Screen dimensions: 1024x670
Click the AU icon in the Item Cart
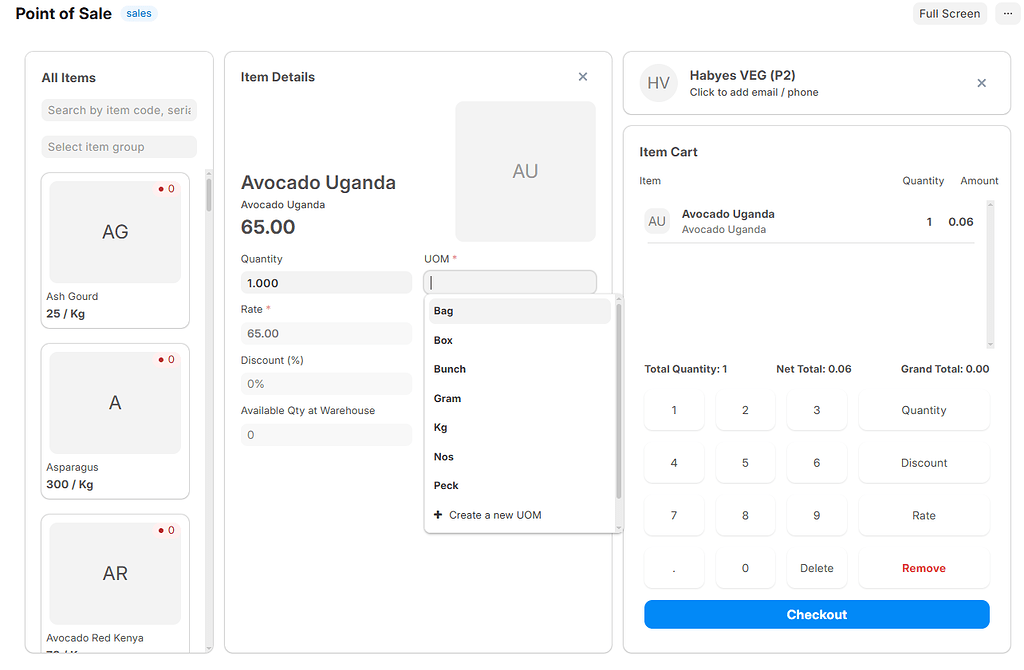657,220
